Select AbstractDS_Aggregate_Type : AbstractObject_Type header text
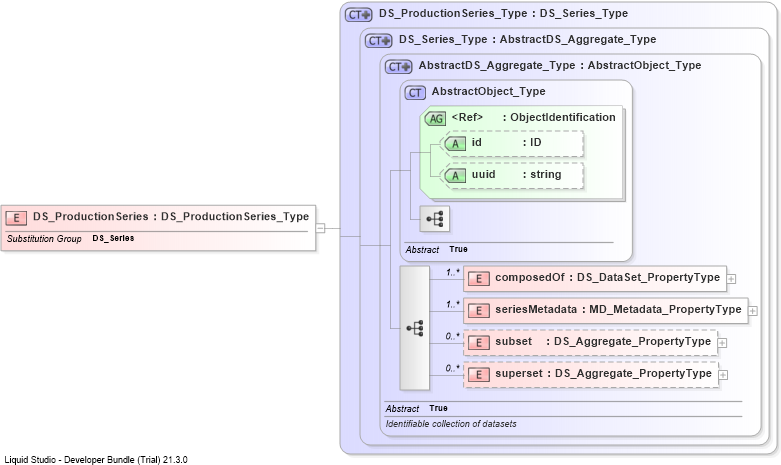The width and height of the screenshot is (781, 465). pyautogui.click(x=560, y=65)
